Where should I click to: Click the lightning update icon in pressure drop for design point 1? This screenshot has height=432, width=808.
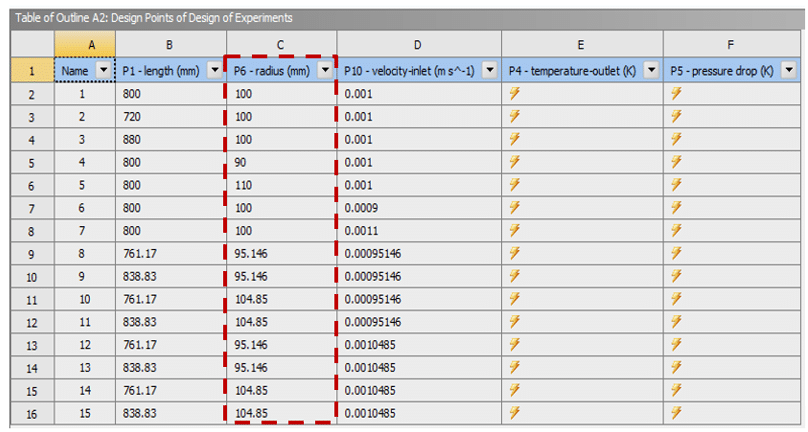(676, 93)
